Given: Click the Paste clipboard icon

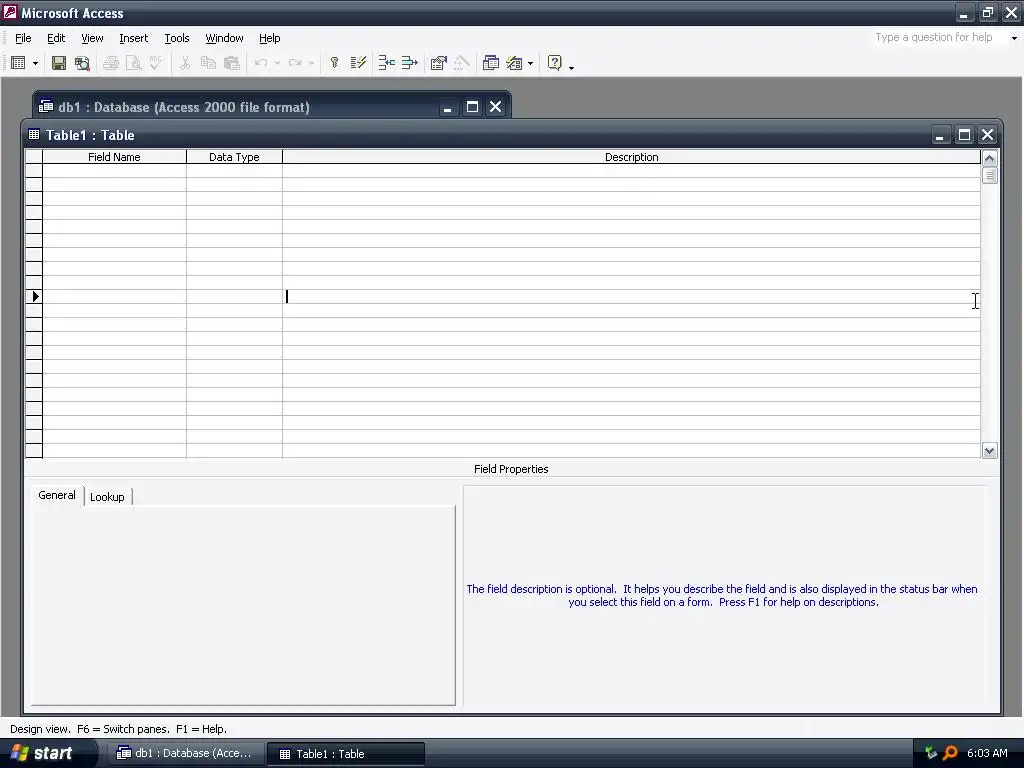Looking at the screenshot, I should click(231, 63).
